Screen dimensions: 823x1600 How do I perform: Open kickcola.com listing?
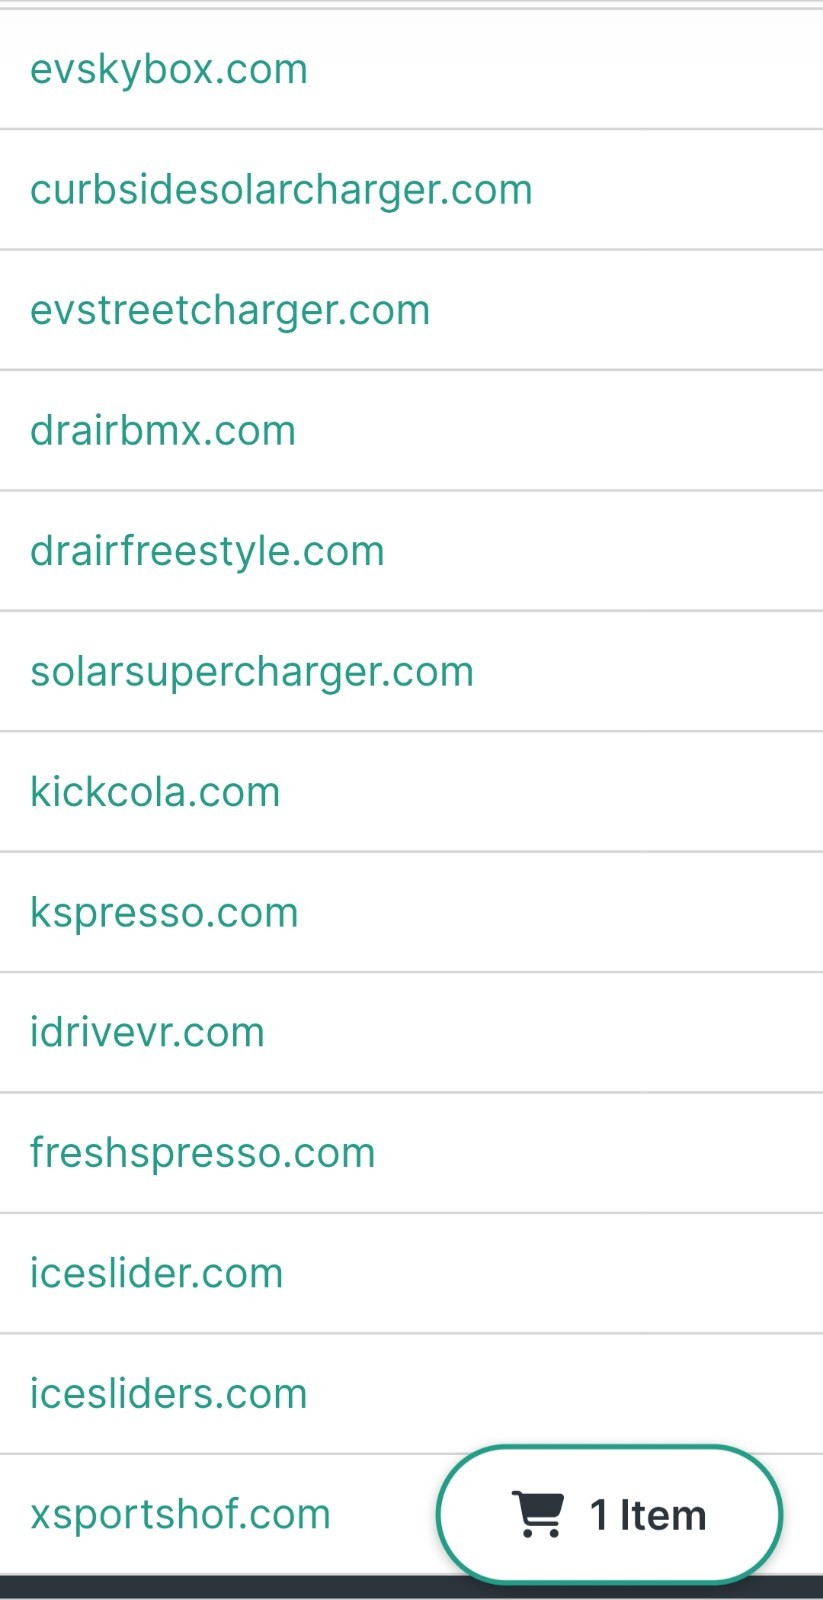tap(155, 792)
